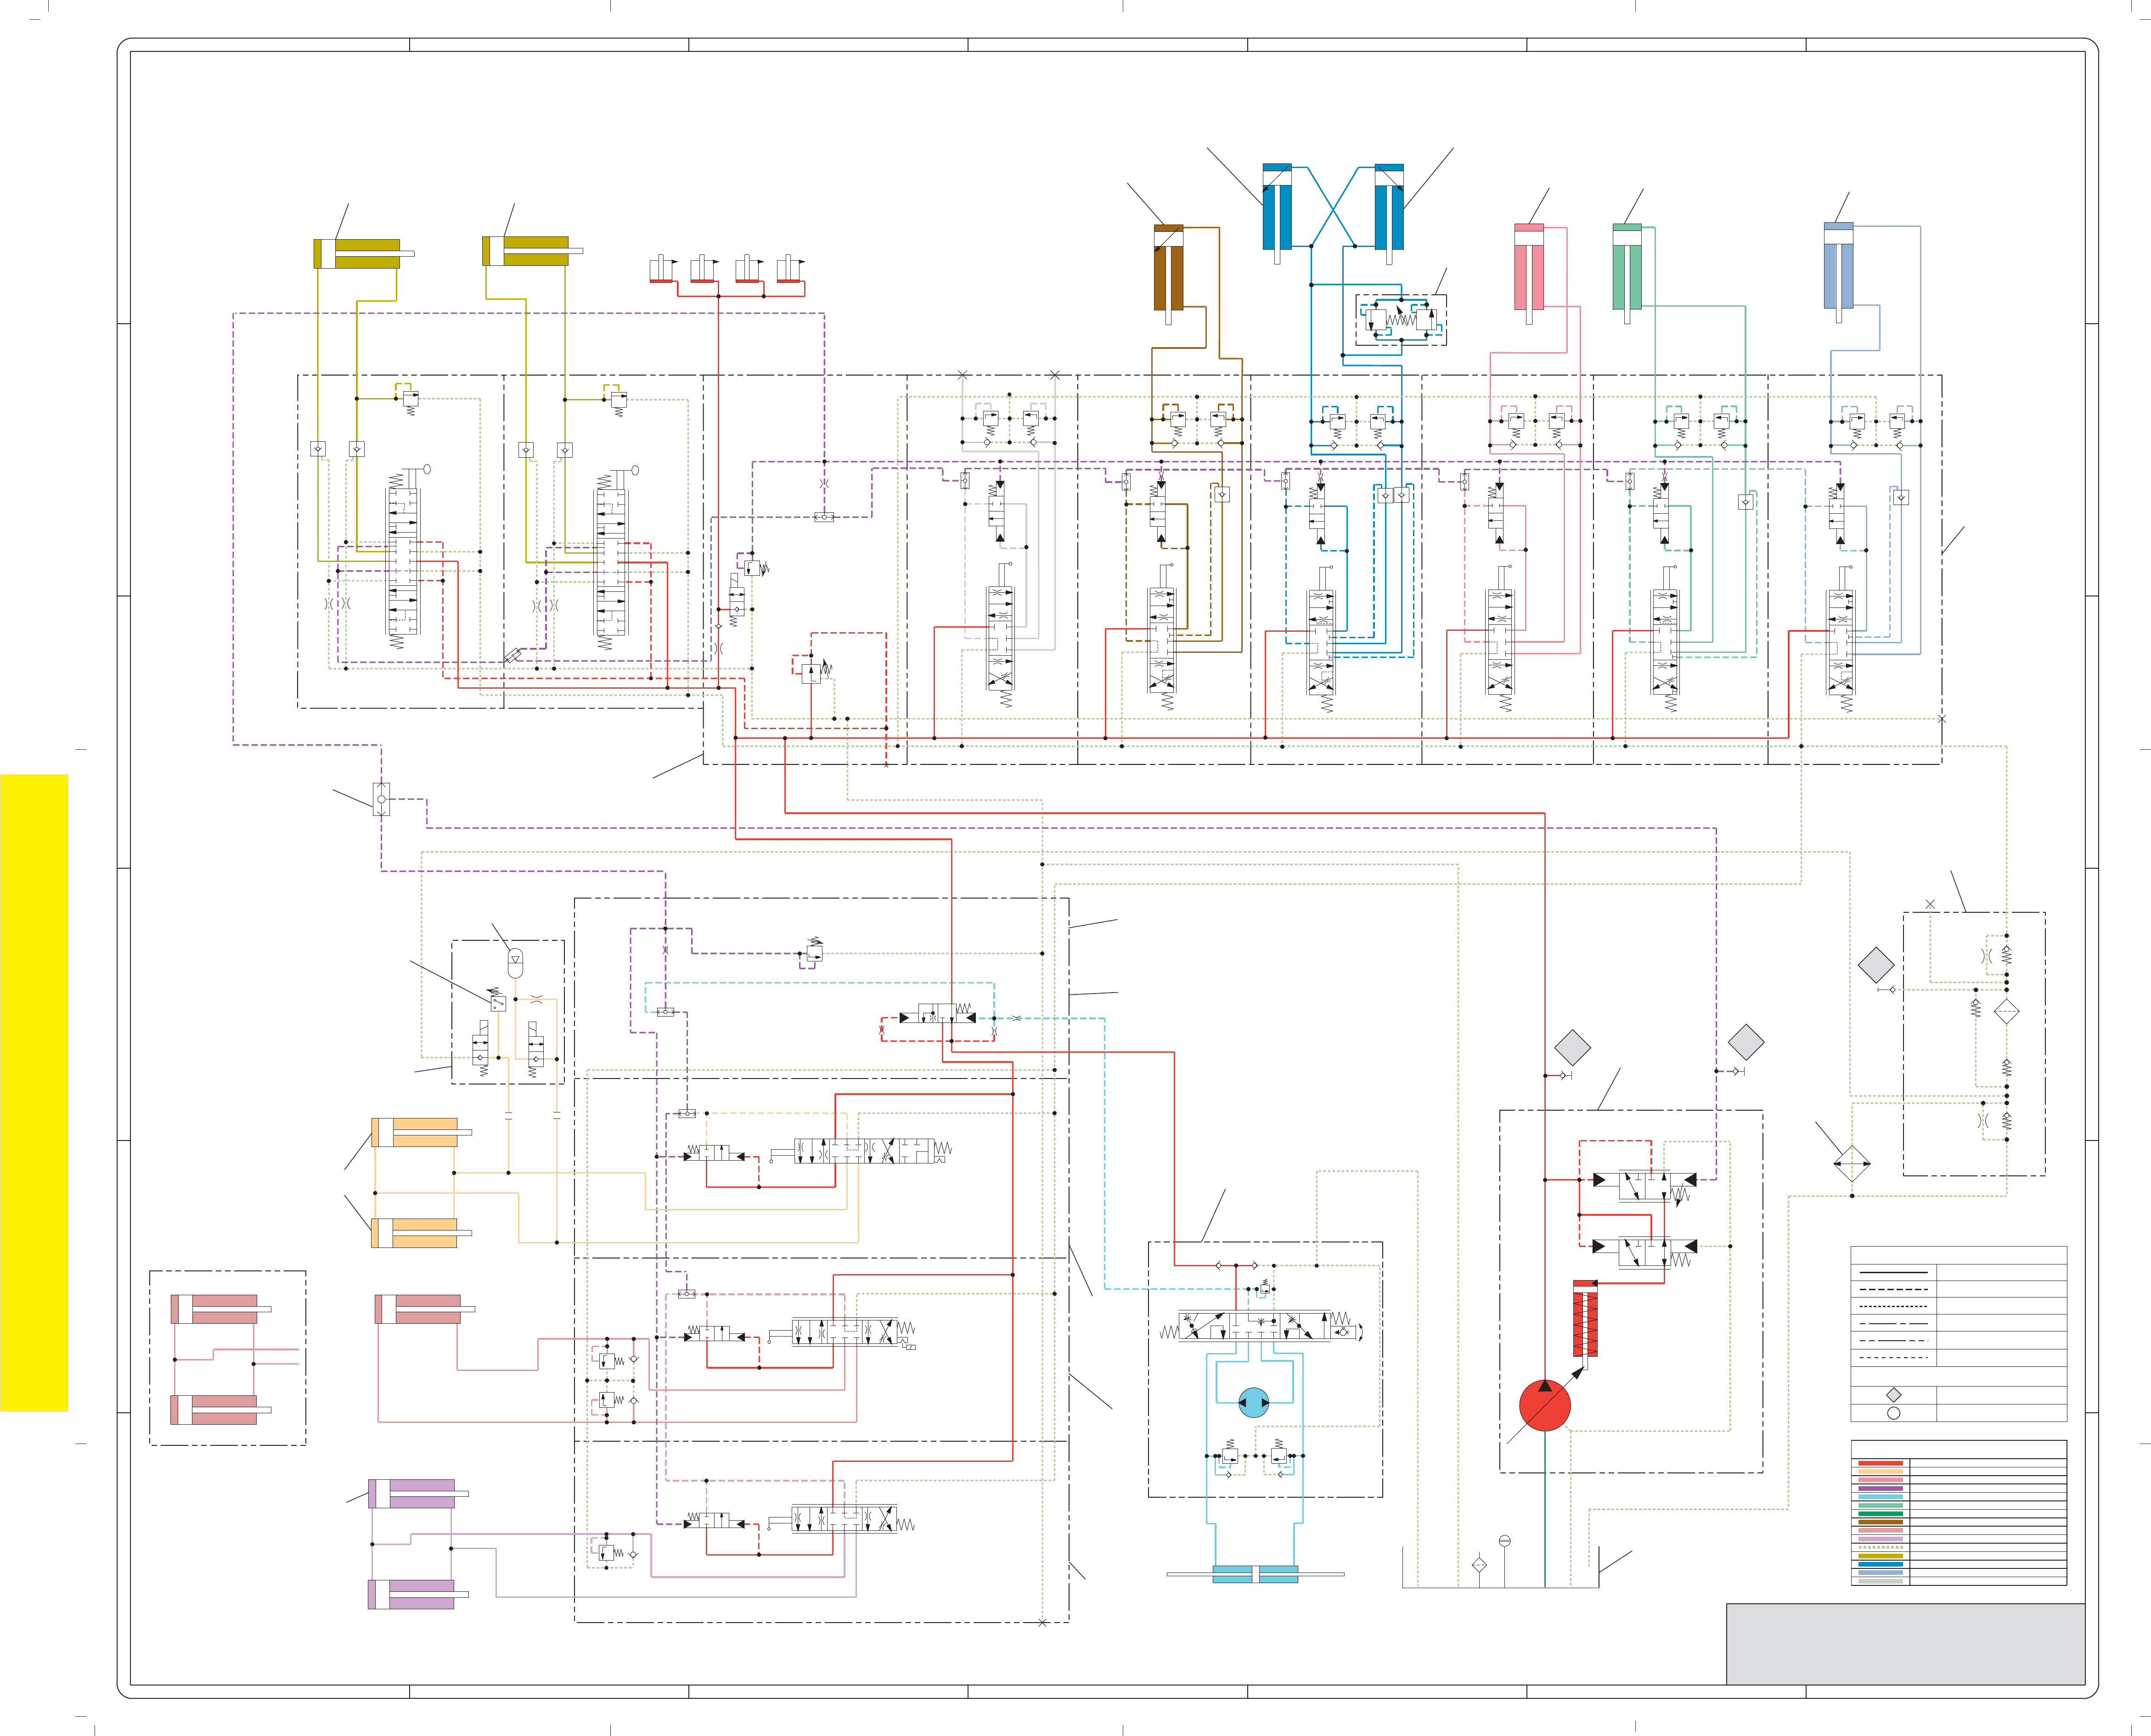Image resolution: width=2151 pixels, height=1736 pixels.
Task: Select the filter symbol inside right dashed block
Action: click(x=2006, y=1011)
